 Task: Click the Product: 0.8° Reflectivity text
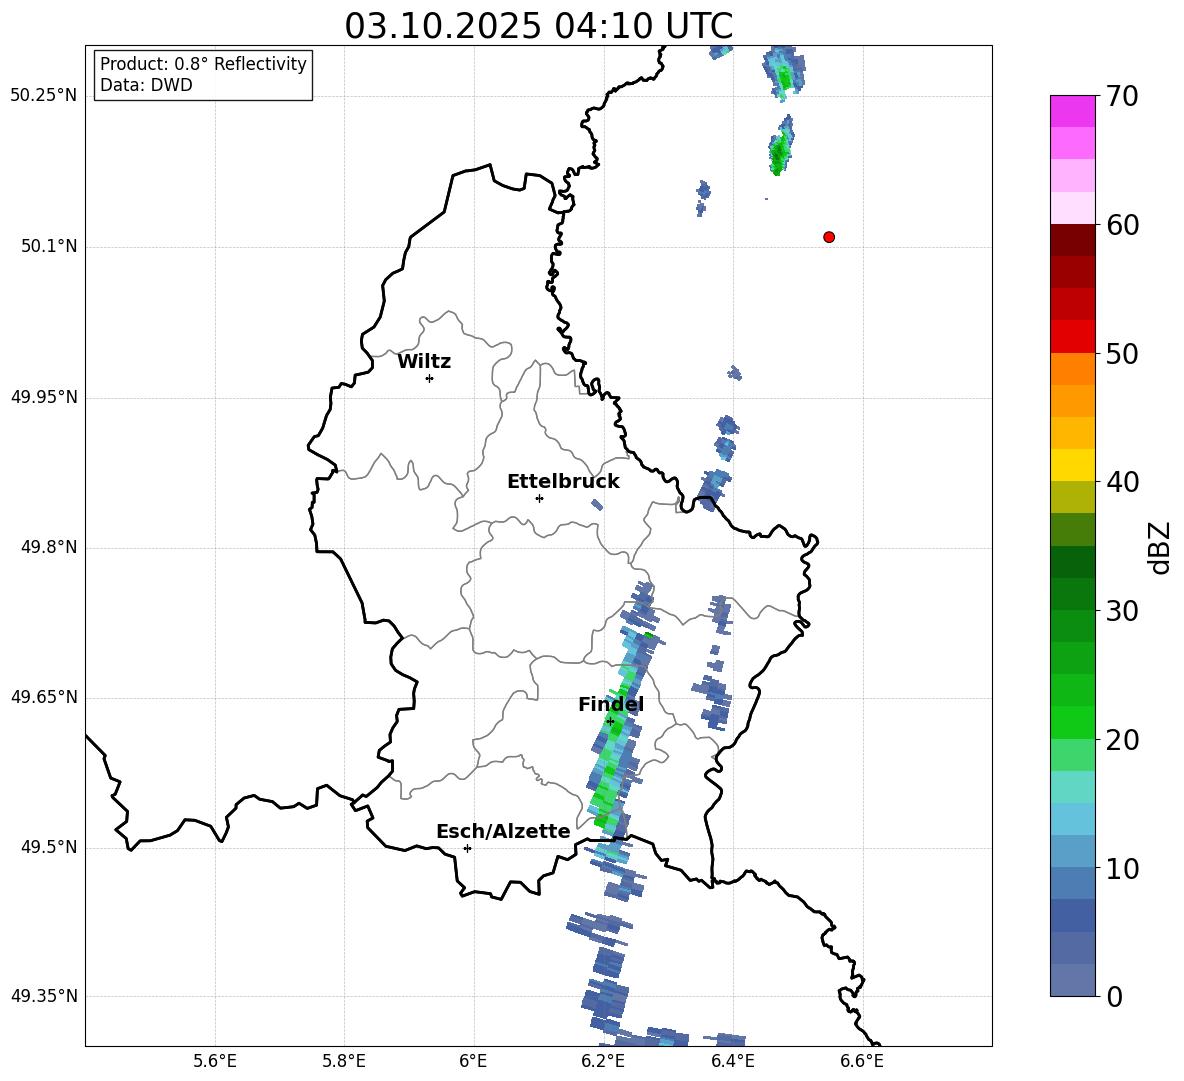tap(203, 64)
